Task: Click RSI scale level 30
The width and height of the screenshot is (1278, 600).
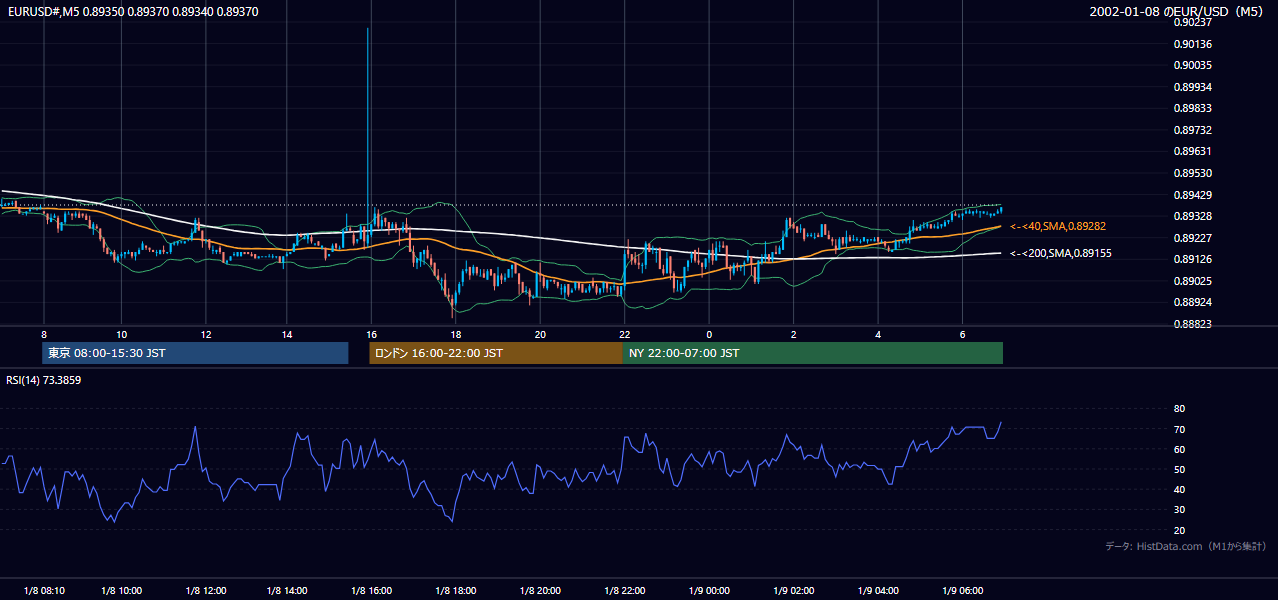Action: (1179, 510)
